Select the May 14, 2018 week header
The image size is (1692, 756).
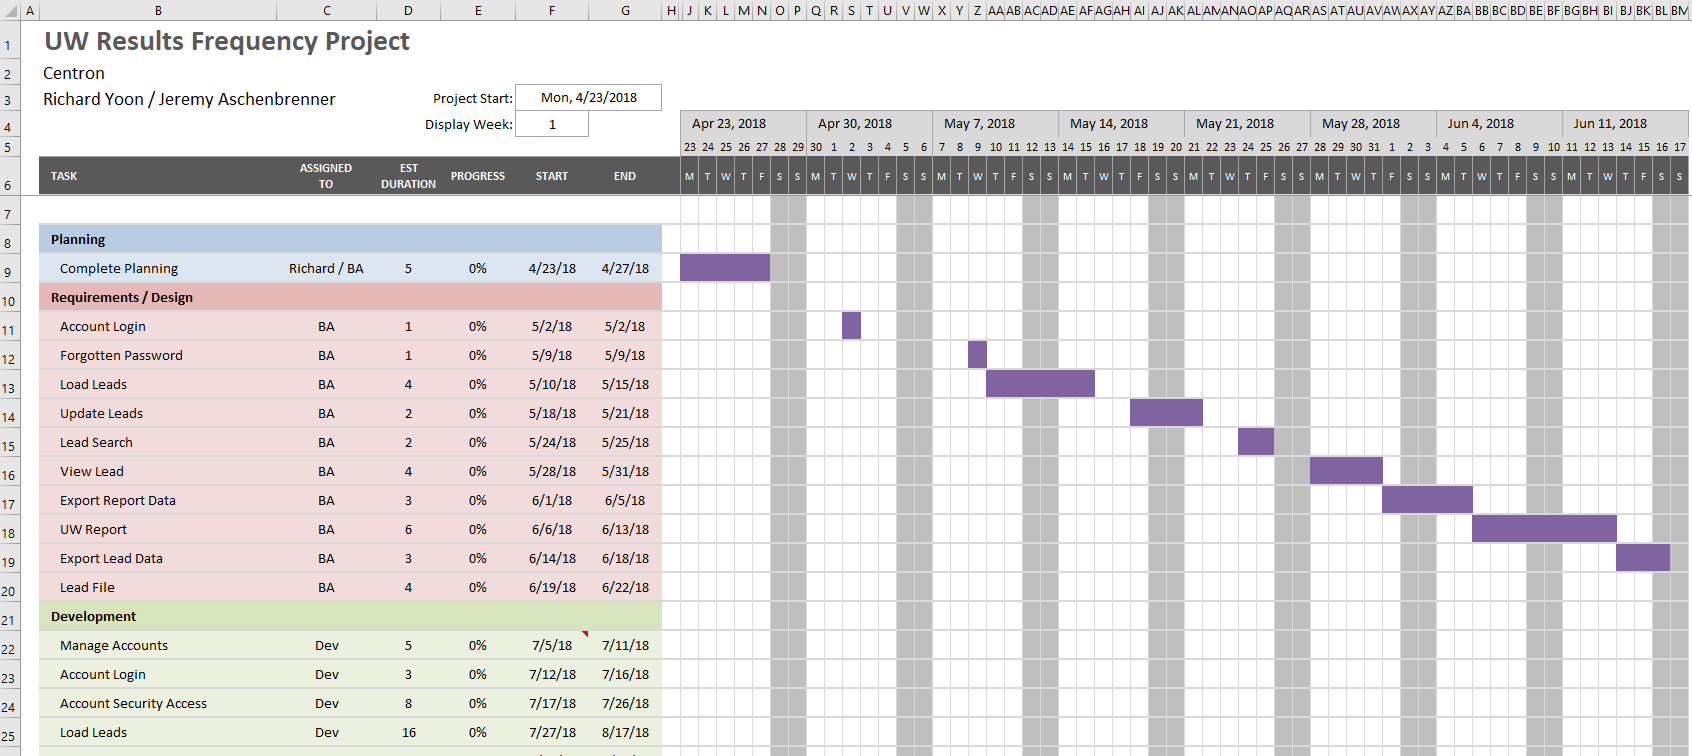point(1121,124)
